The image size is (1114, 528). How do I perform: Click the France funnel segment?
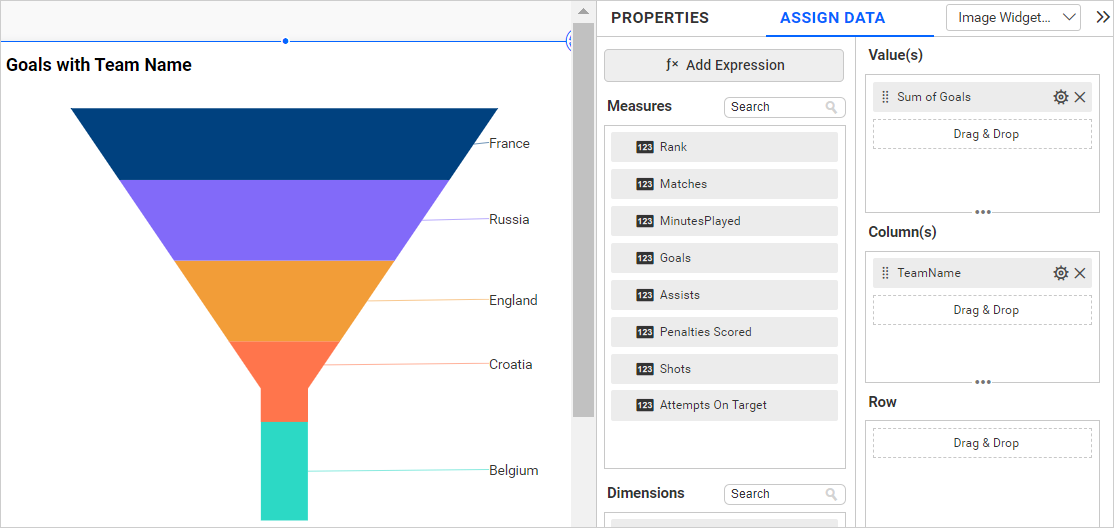284,144
